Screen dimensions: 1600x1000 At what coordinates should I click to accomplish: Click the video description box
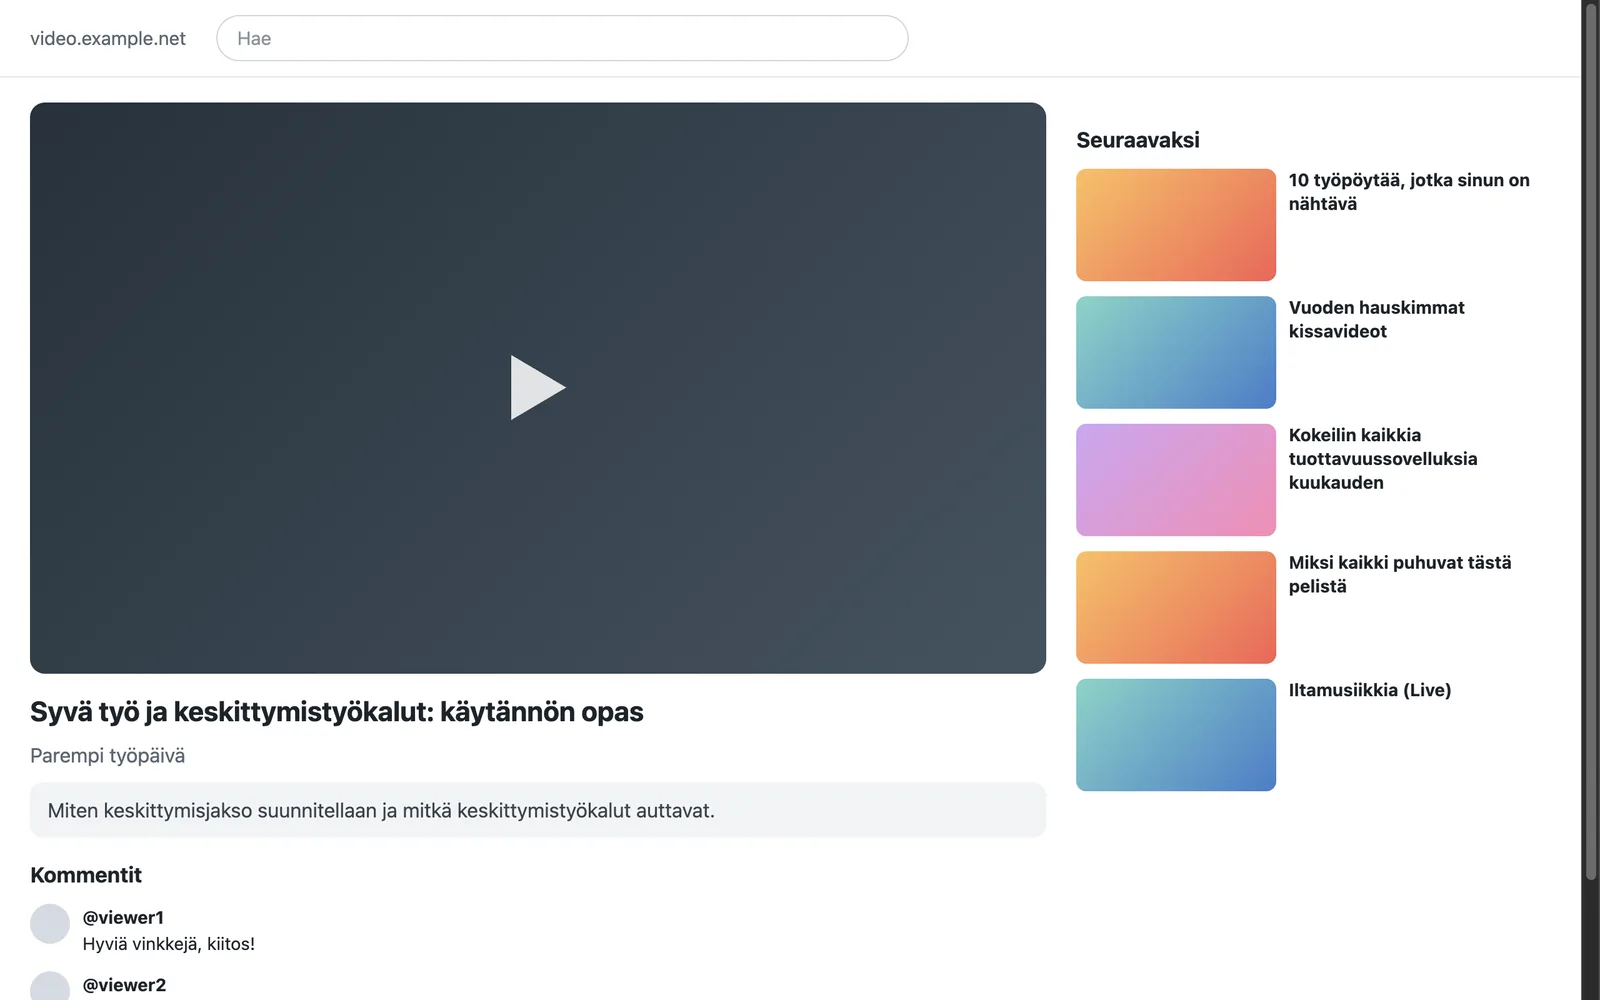pos(538,810)
